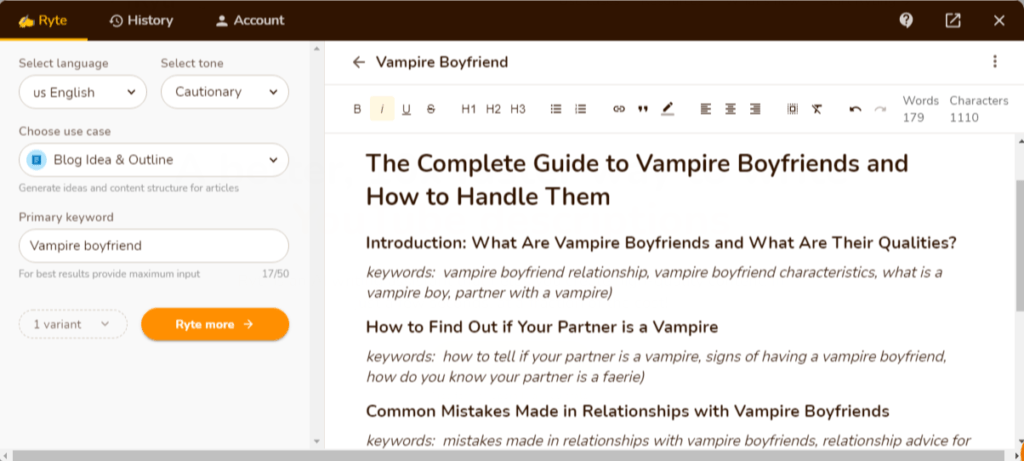1024x461 pixels.
Task: Click How to Find Out if Your Partner heading
Action: (x=542, y=327)
